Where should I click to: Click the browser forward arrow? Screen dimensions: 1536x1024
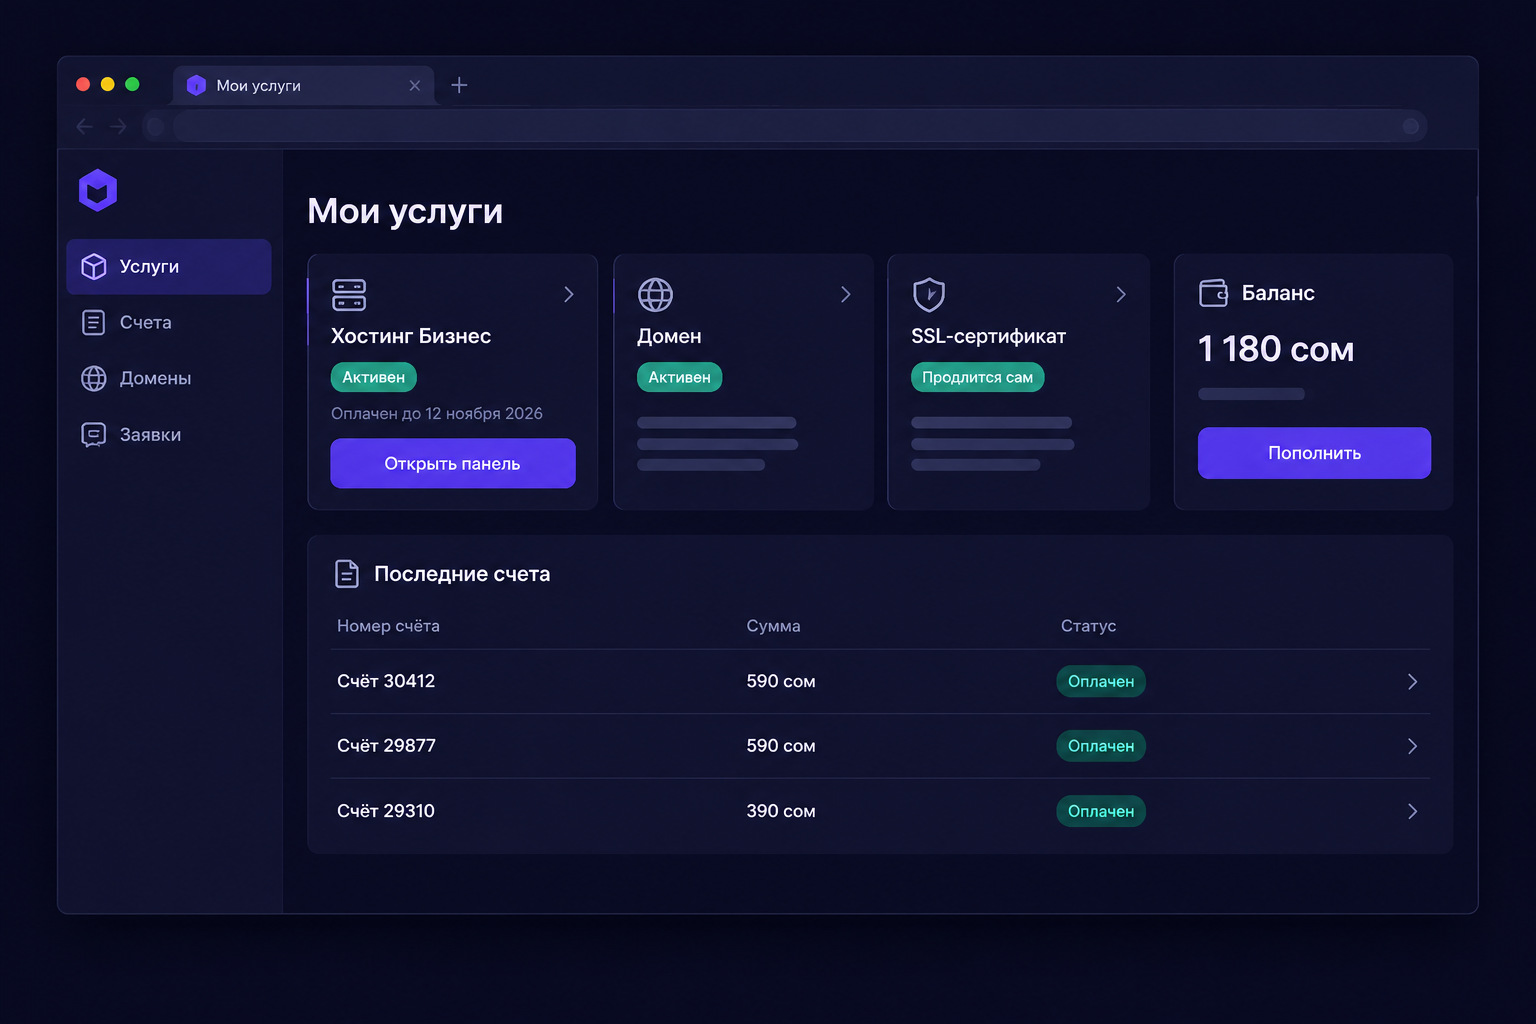coord(118,126)
